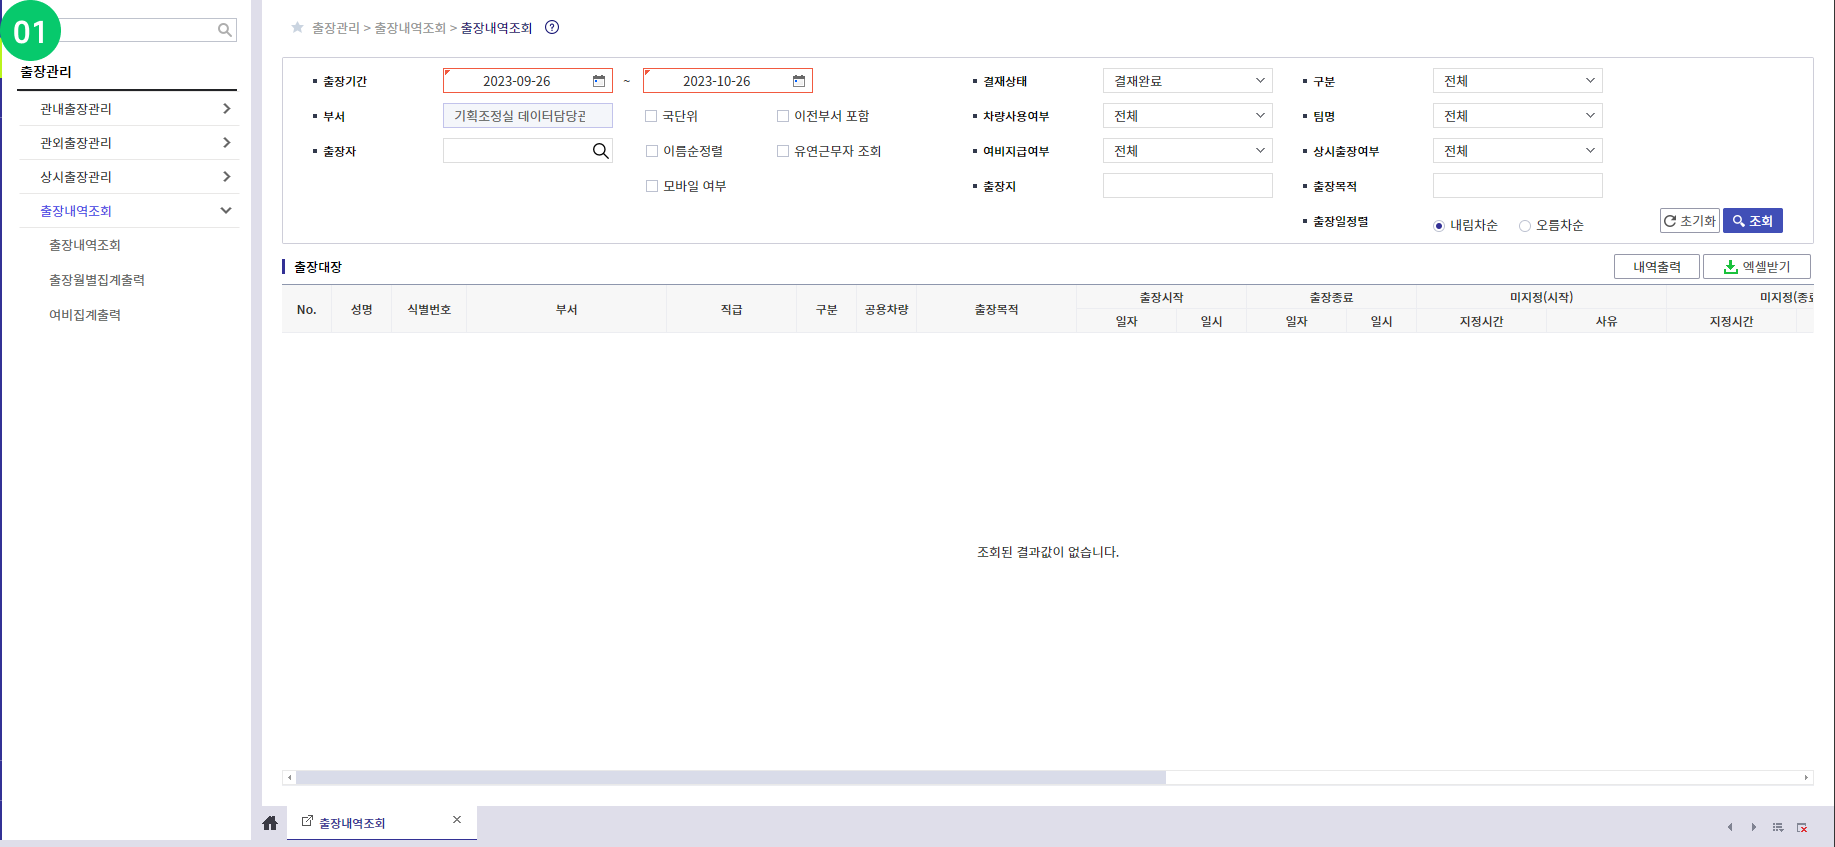Enable the 국단위 checkbox

tap(652, 116)
